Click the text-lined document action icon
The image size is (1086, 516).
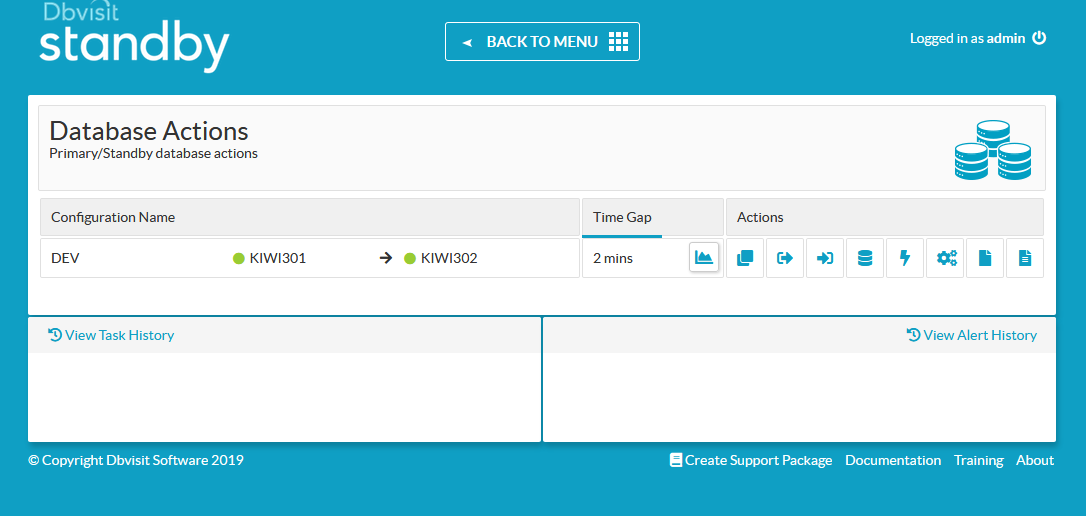pyautogui.click(x=1025, y=258)
